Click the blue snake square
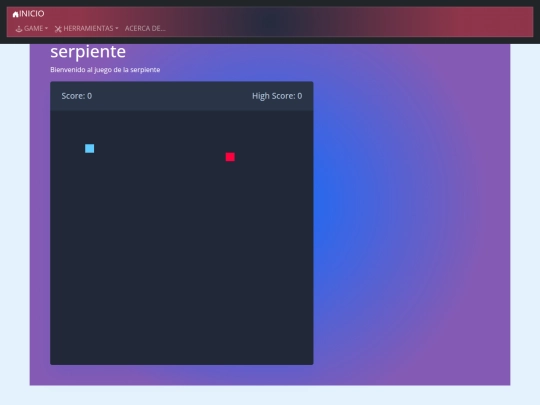 pos(90,148)
